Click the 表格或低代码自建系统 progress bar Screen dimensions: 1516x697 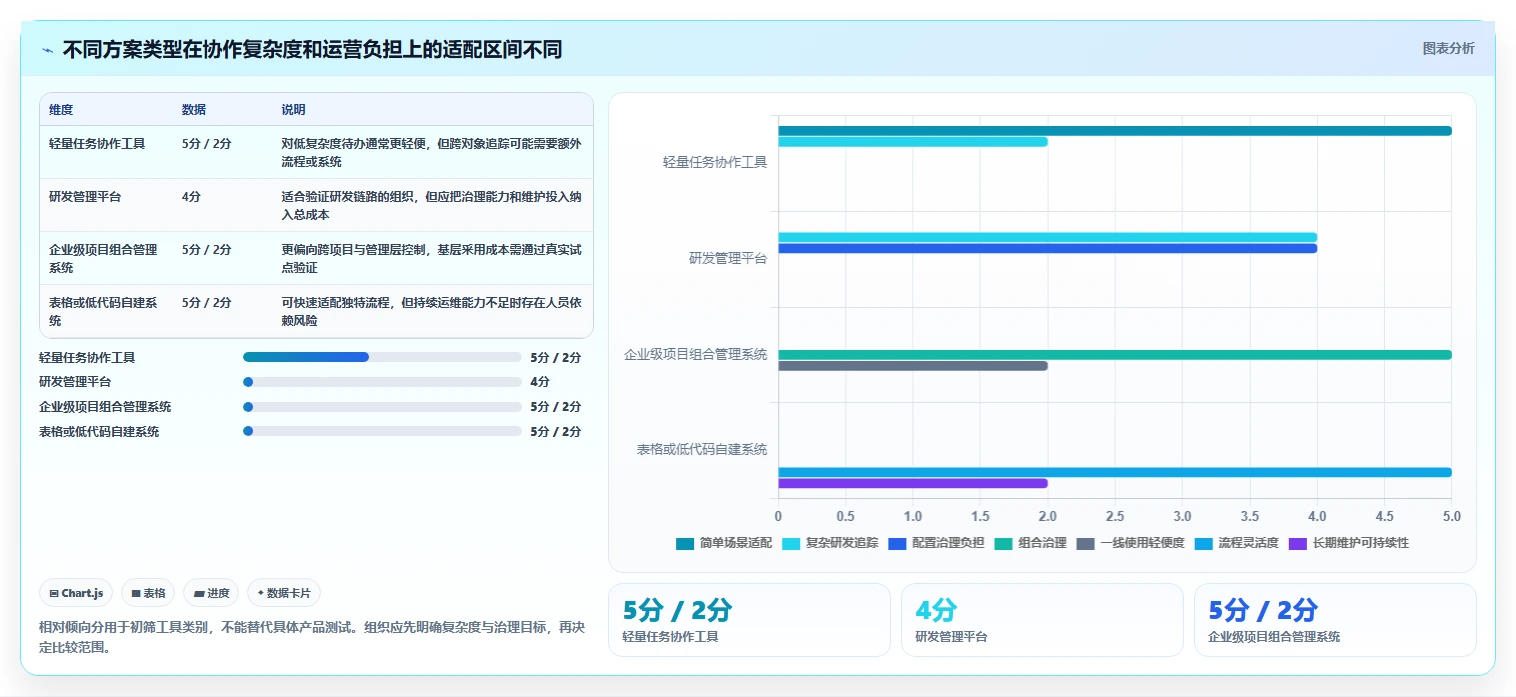coord(382,431)
